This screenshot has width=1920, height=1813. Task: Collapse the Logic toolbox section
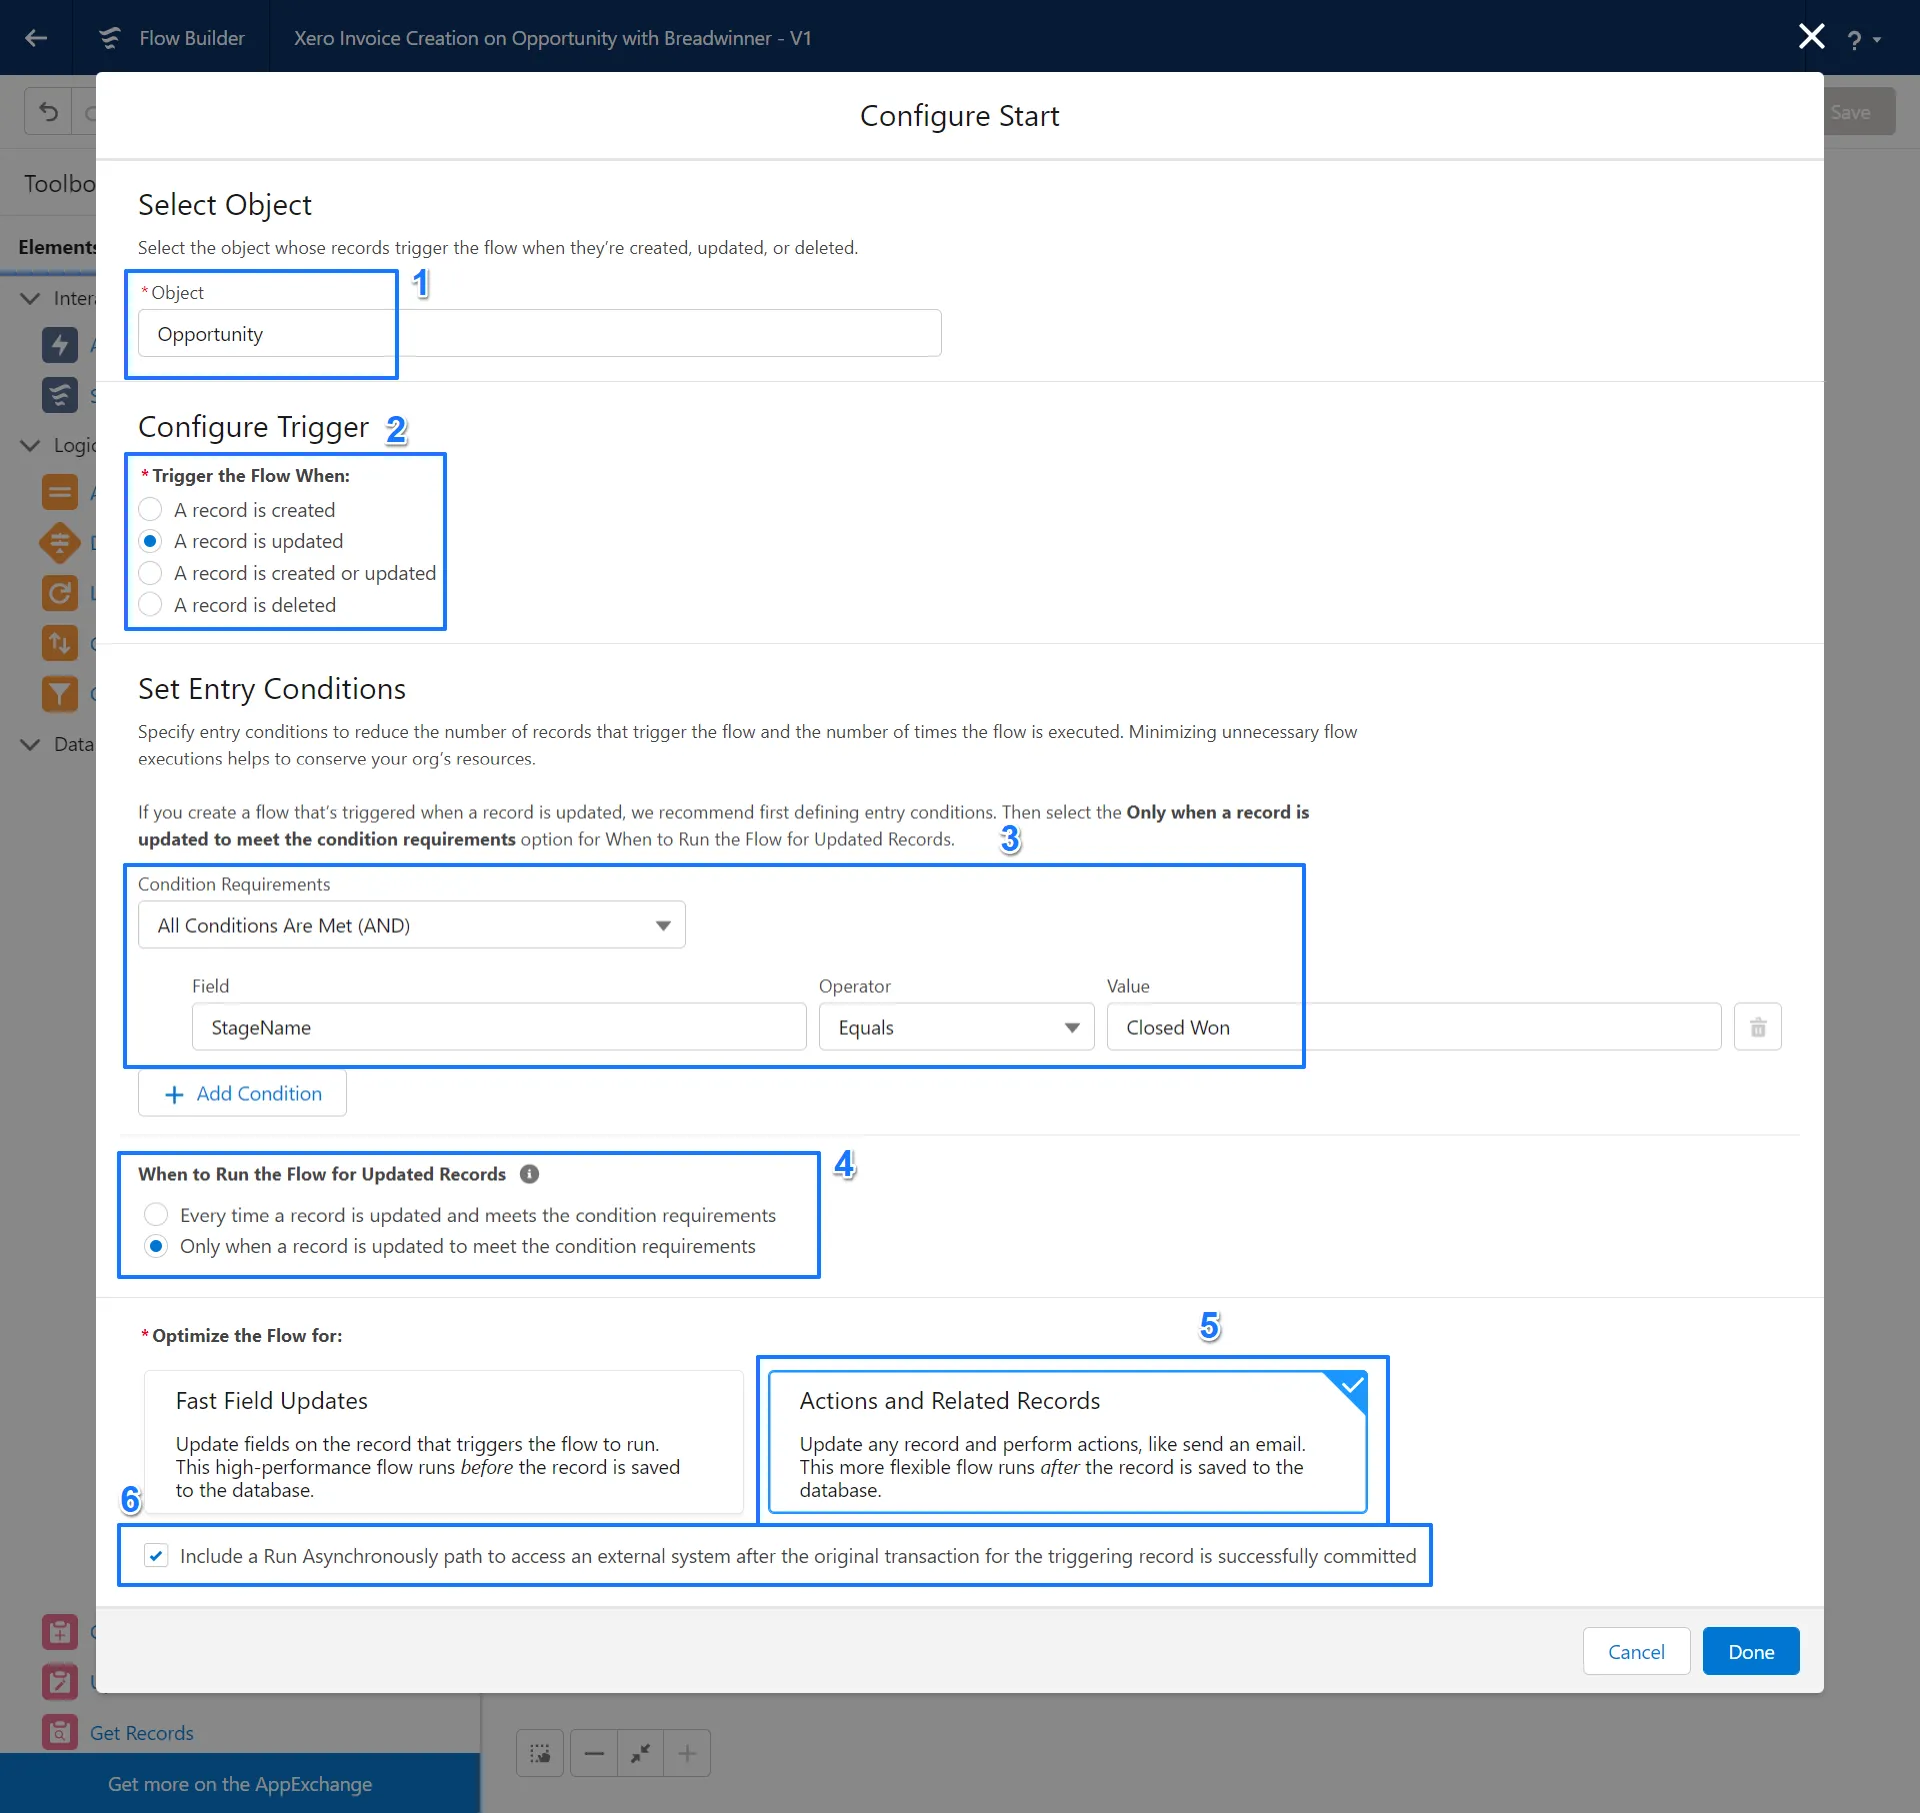(x=30, y=445)
